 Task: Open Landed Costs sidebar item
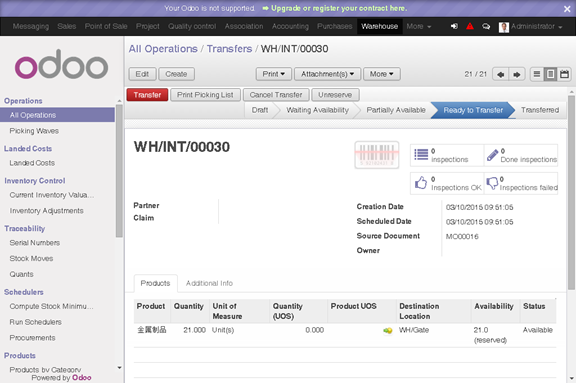point(32,163)
